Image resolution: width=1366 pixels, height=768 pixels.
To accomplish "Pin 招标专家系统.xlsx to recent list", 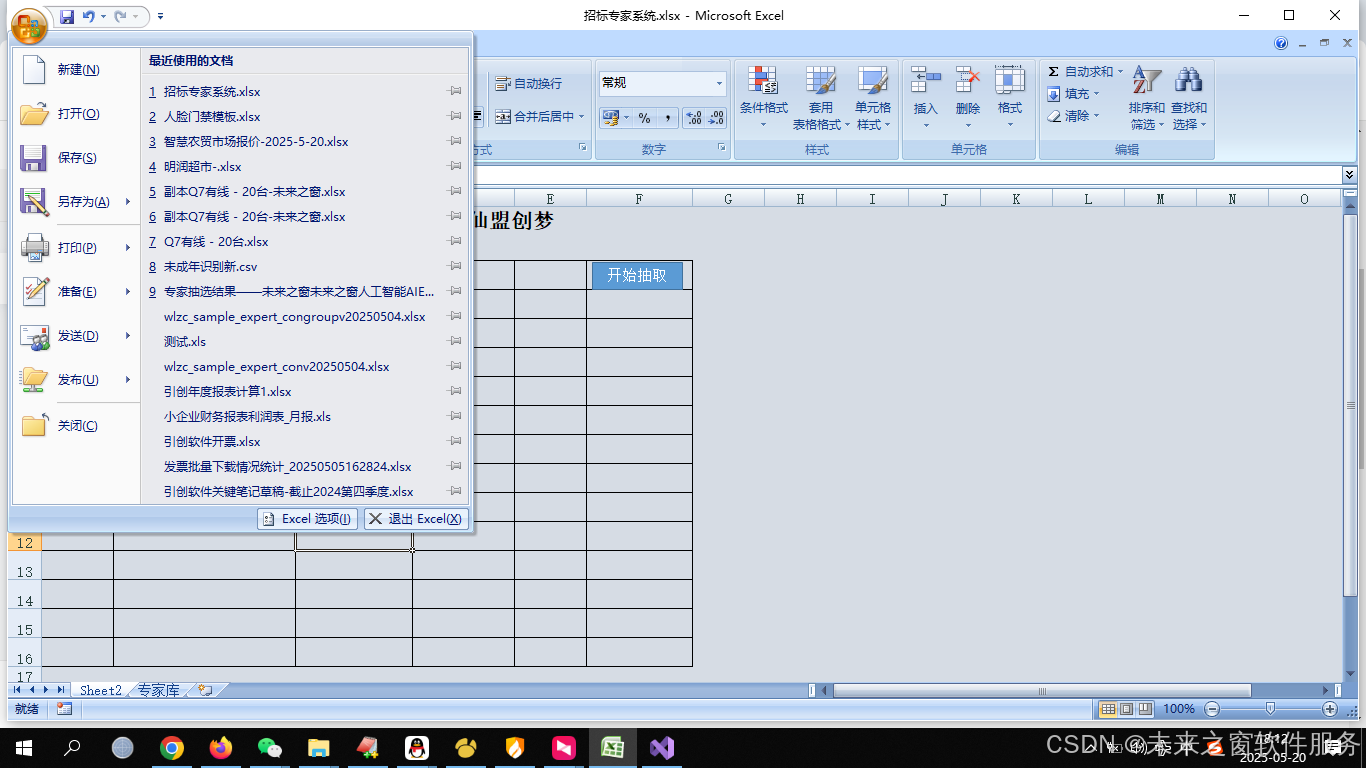I will point(454,91).
